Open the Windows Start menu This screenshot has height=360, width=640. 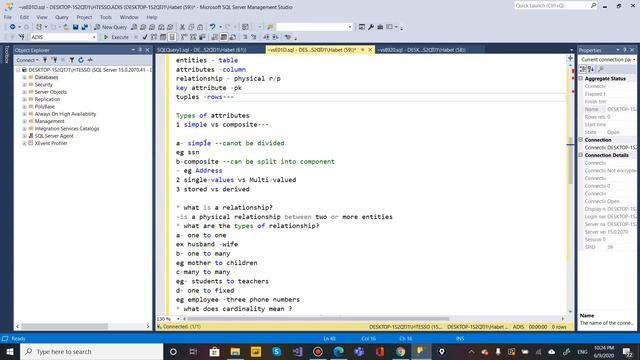tap(9, 351)
